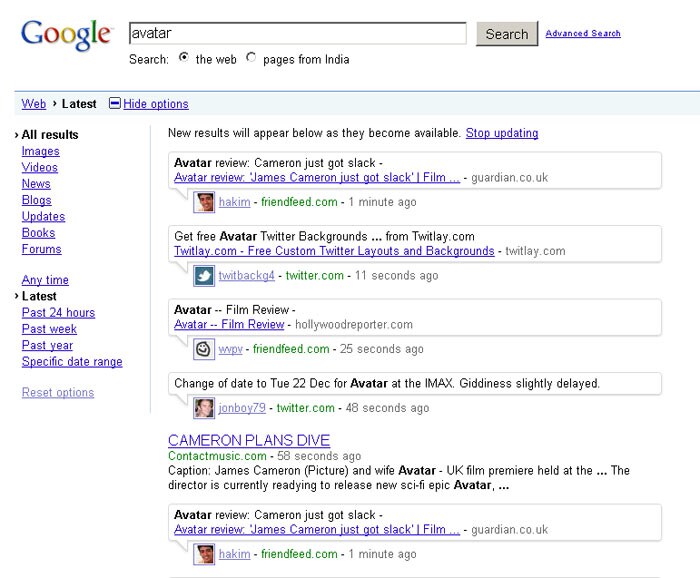Open the last Guardian Avatar review link

pos(317,530)
